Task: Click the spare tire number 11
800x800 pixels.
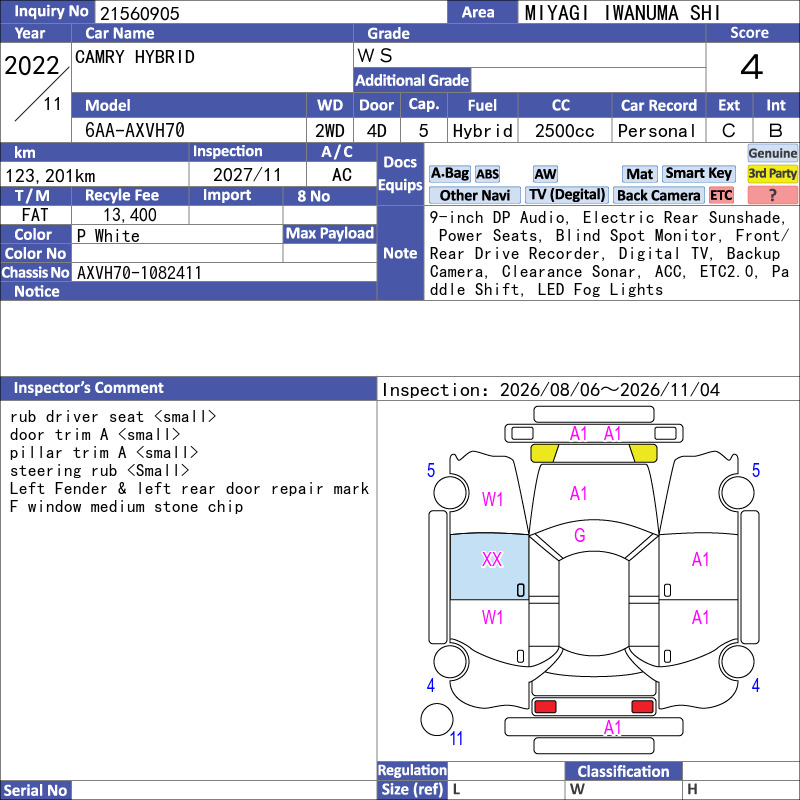Action: click(457, 738)
